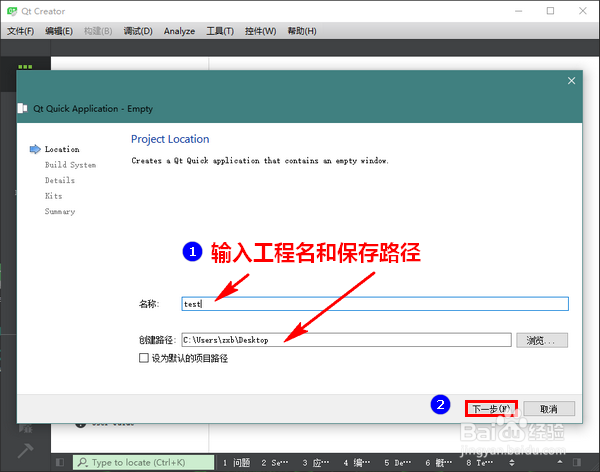Select the Build System wizard step
This screenshot has height=472, width=600.
tap(70, 165)
